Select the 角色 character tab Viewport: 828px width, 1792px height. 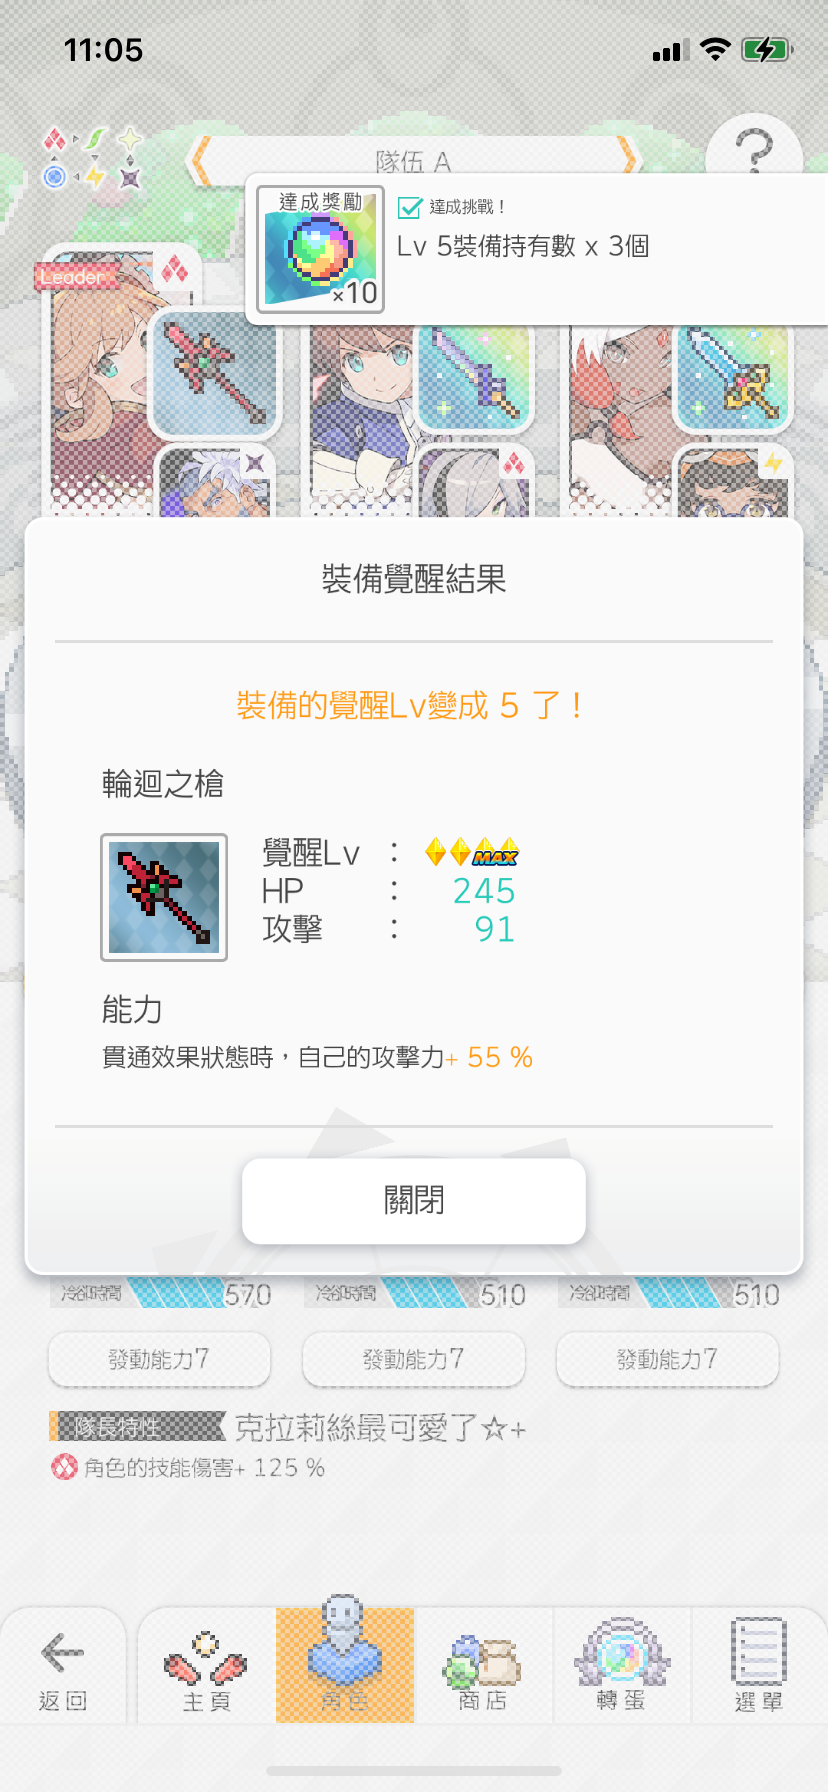(345, 1665)
